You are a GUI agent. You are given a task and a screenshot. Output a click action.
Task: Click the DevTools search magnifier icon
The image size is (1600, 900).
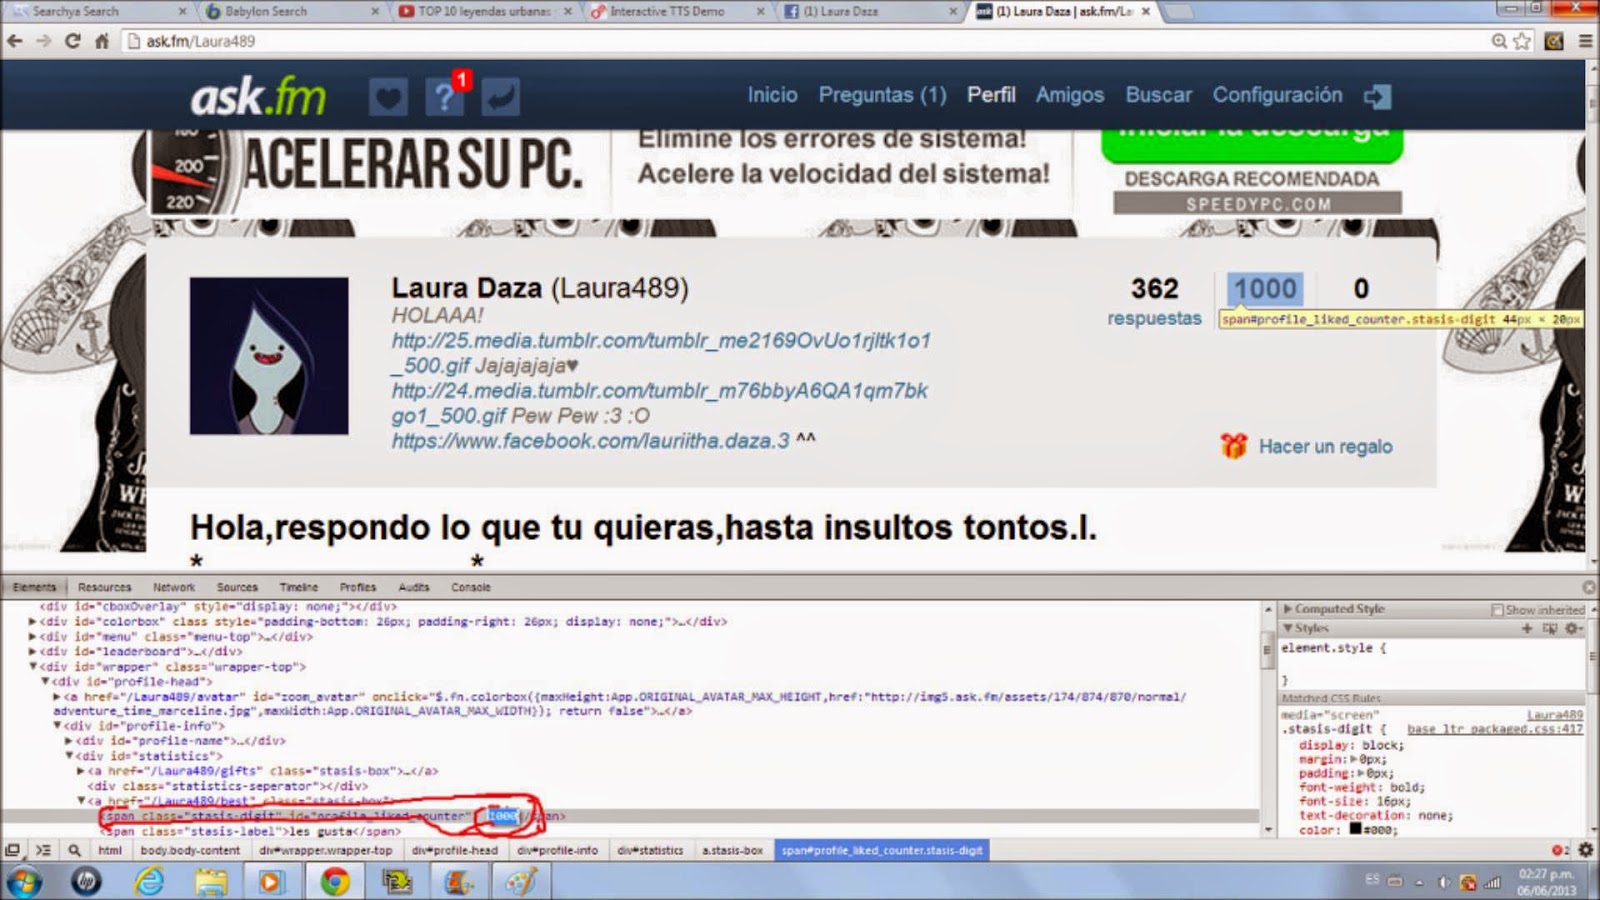coord(74,850)
